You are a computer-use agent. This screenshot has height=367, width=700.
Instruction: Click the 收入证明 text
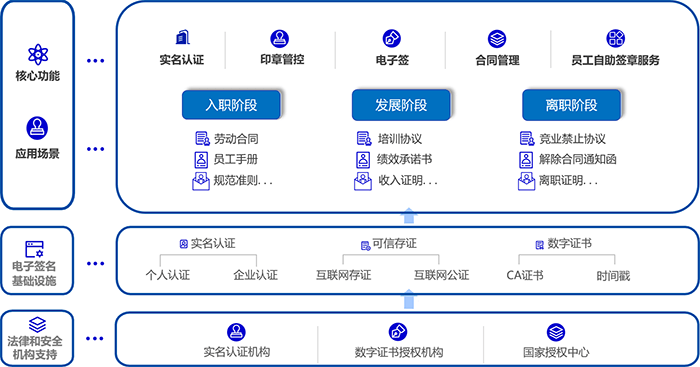coord(400,180)
